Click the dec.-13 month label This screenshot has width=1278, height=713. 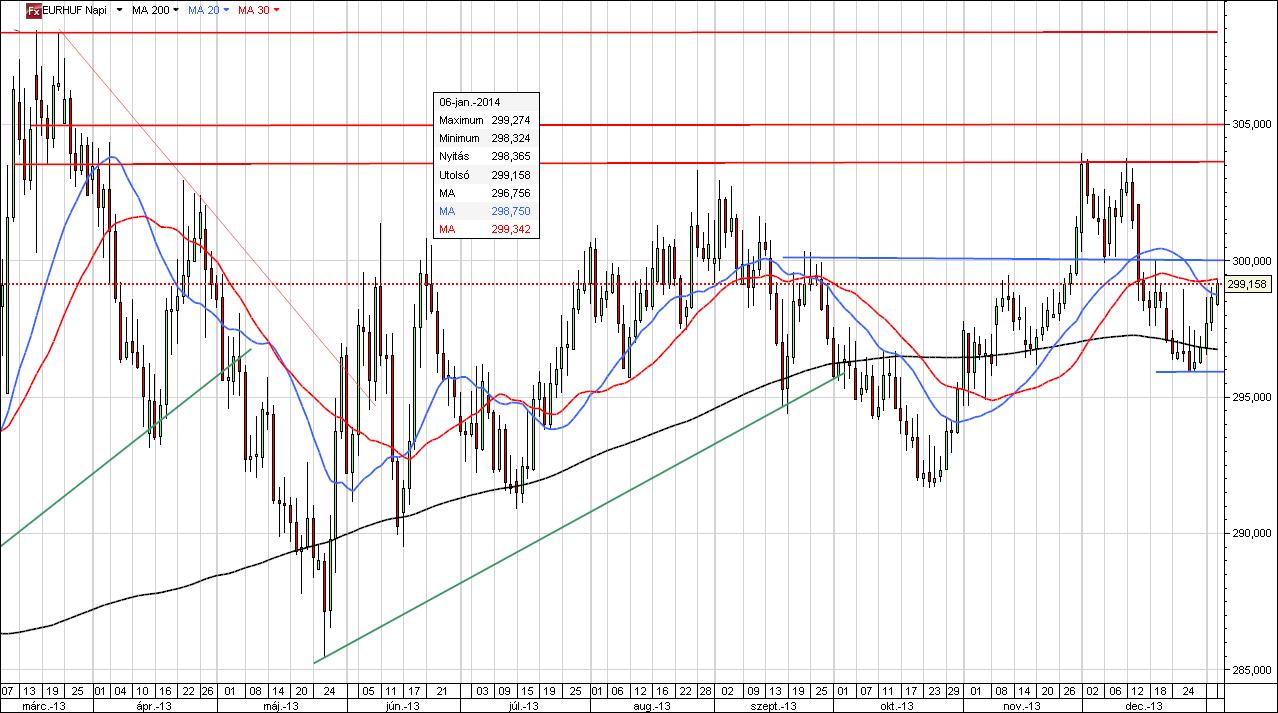(1142, 706)
